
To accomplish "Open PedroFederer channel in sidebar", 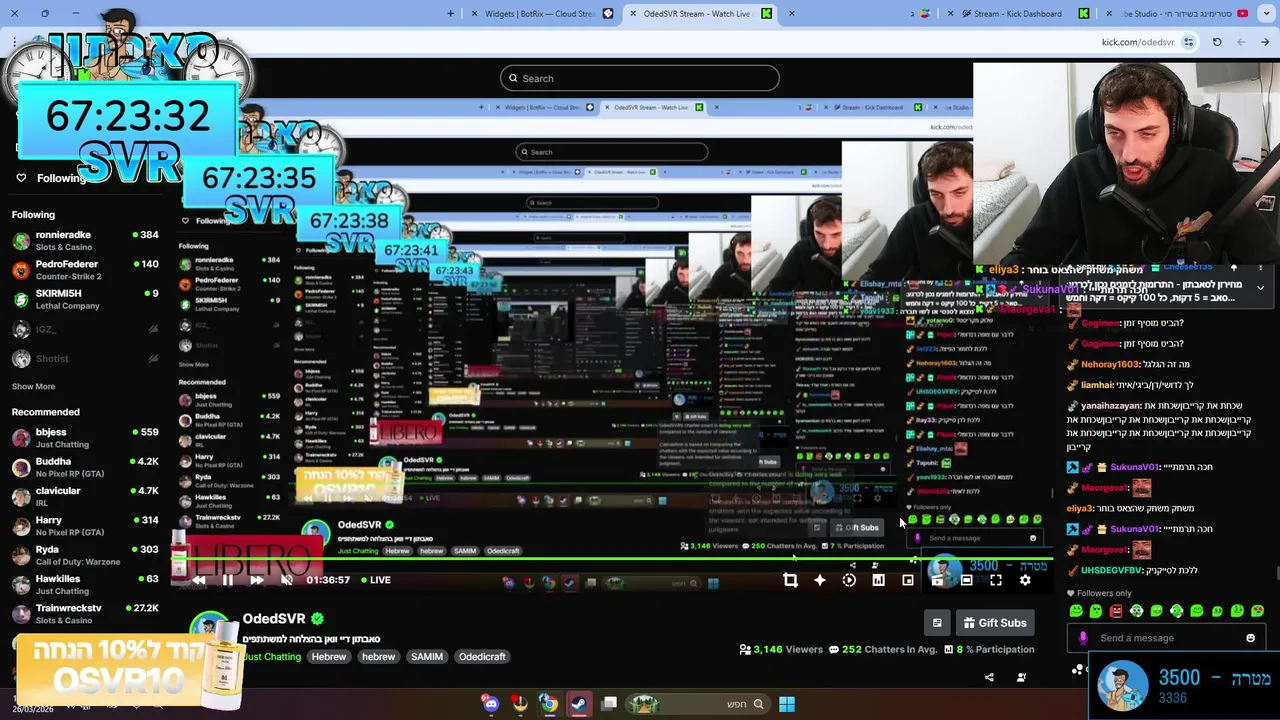I will point(85,270).
